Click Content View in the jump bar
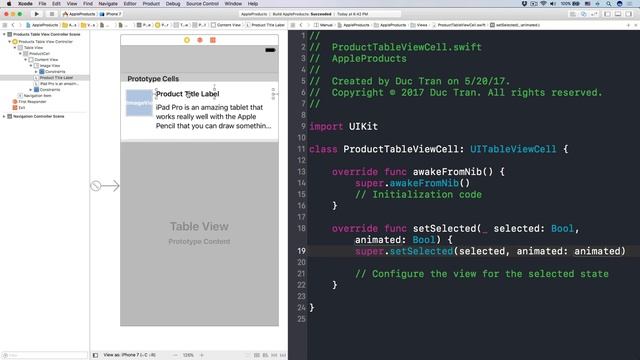The width and height of the screenshot is (640, 360). click(226, 25)
